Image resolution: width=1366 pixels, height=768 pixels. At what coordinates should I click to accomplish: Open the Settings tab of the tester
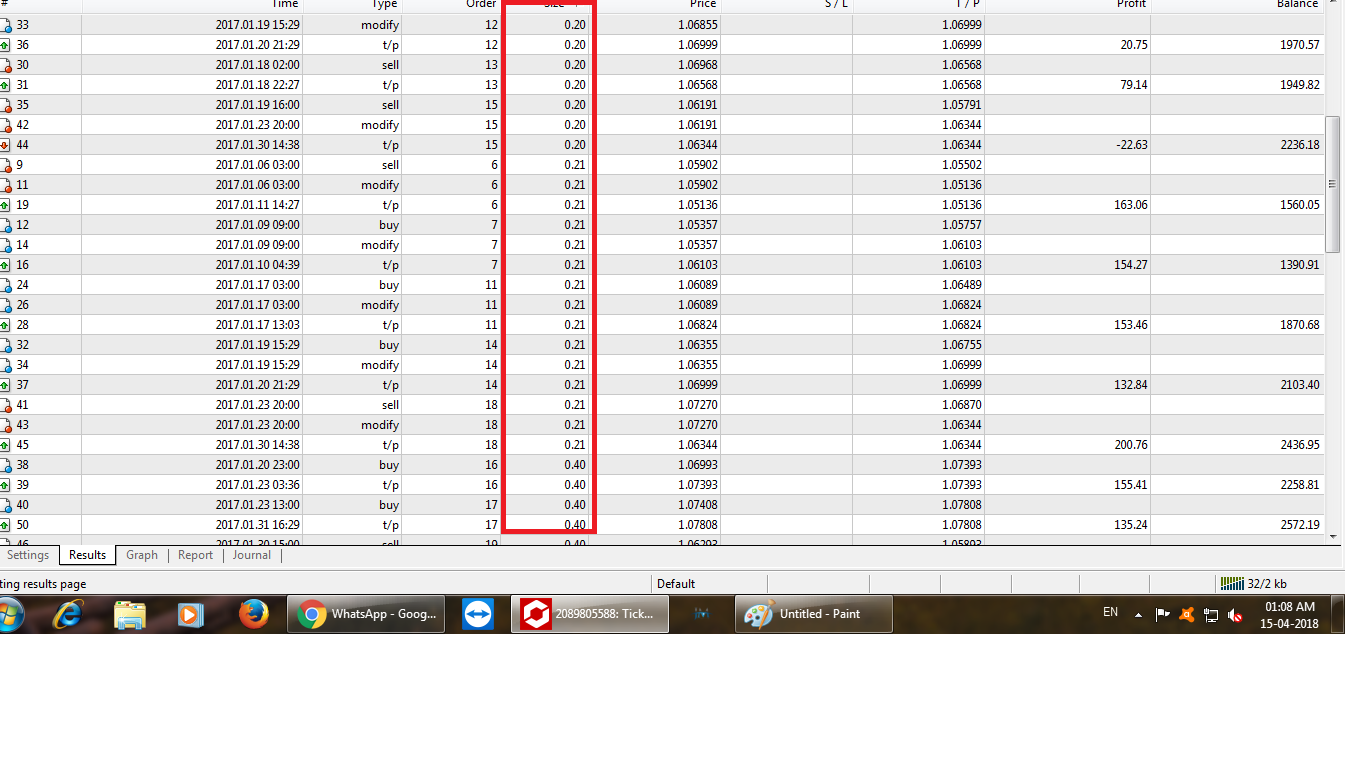coord(28,555)
